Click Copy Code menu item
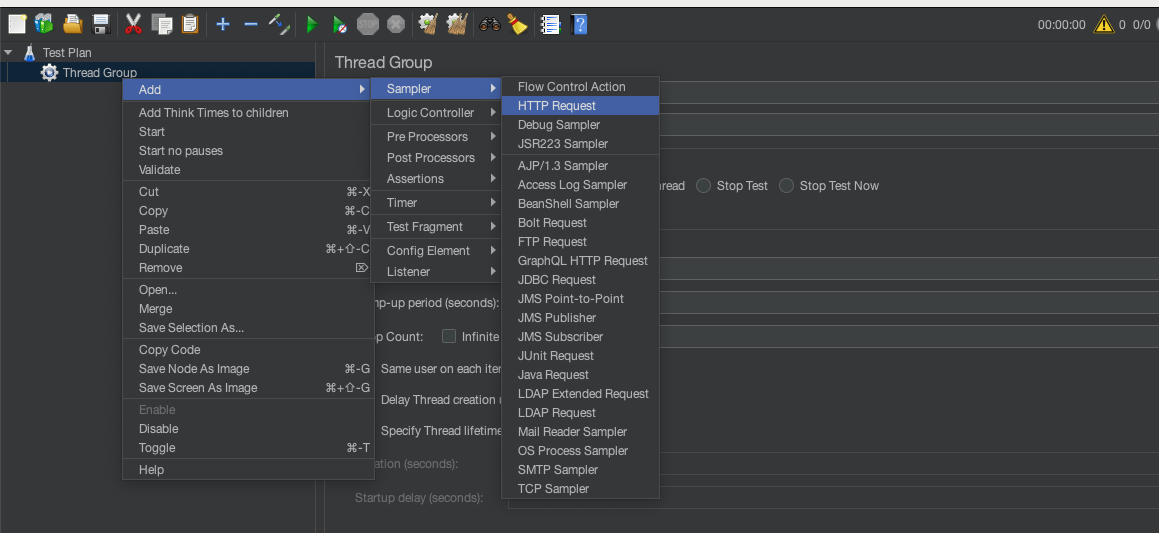 coord(248,350)
